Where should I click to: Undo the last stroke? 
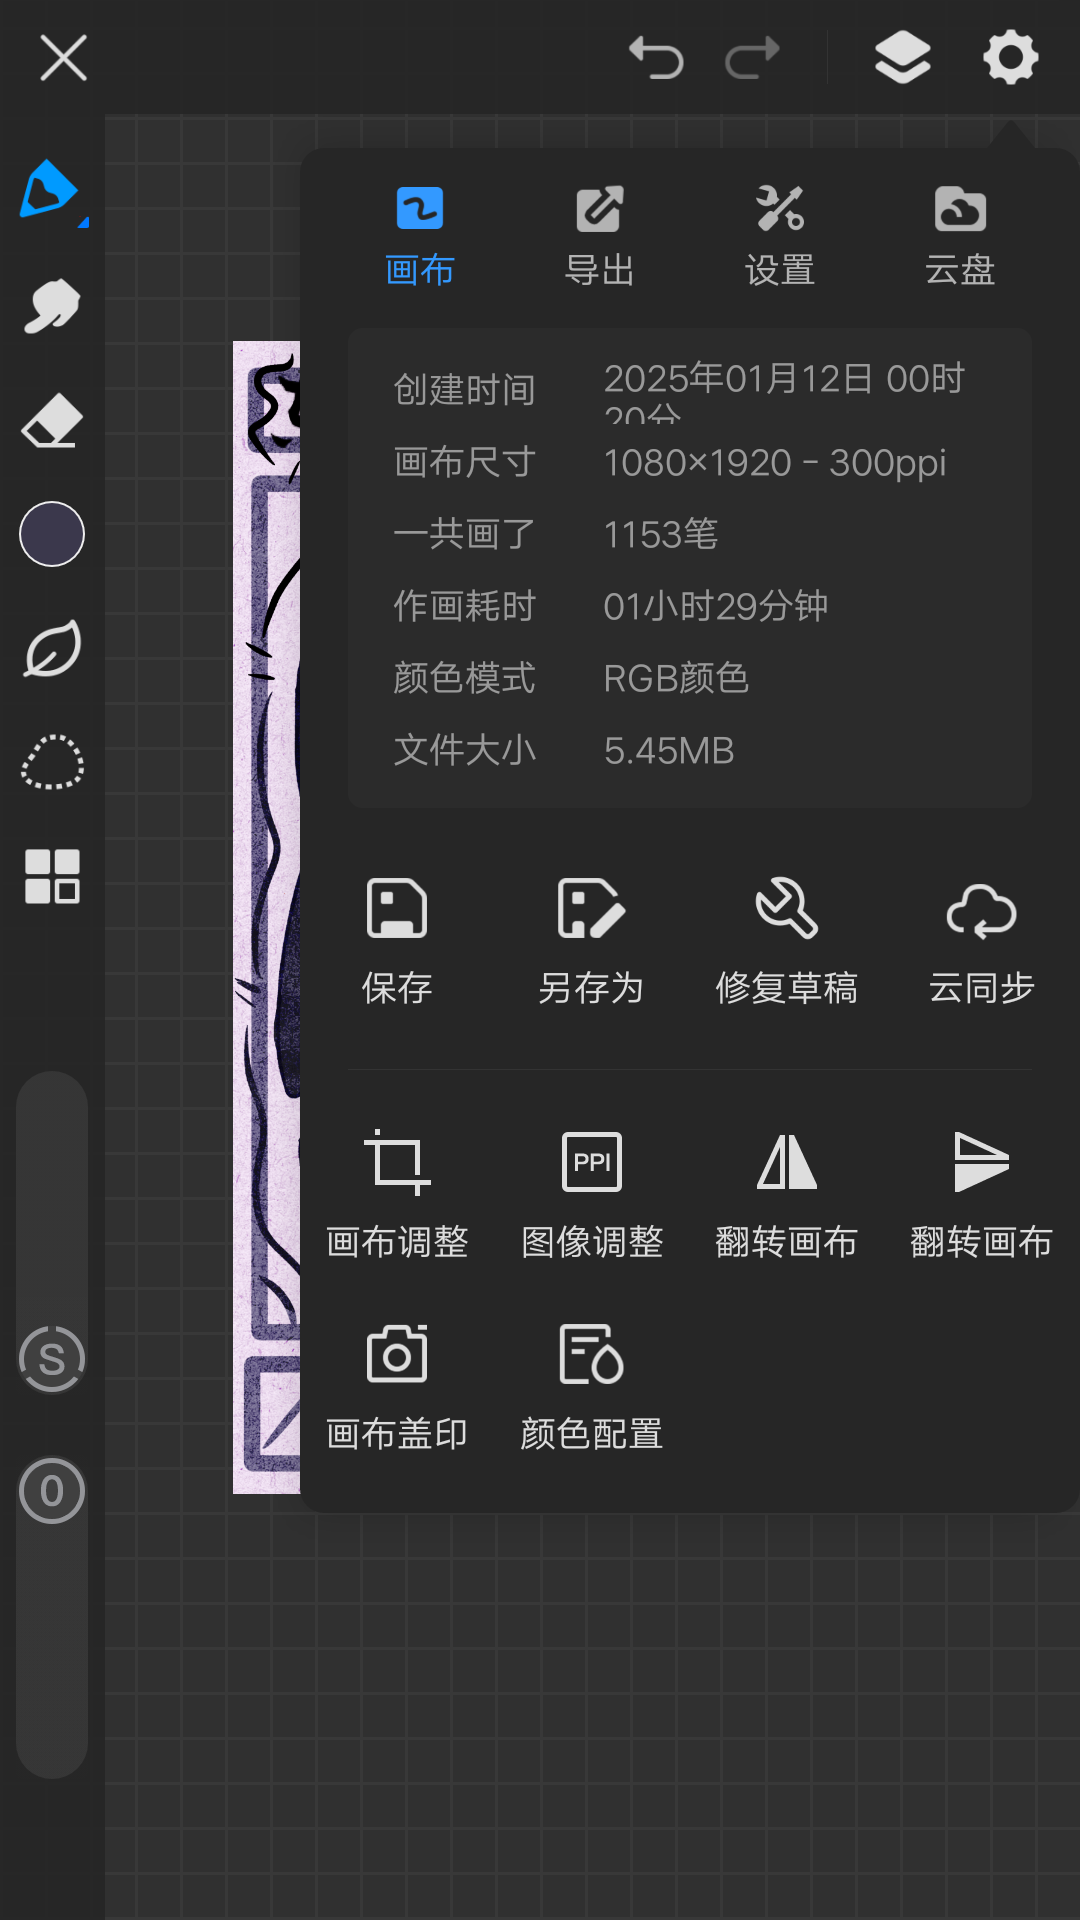pos(656,57)
